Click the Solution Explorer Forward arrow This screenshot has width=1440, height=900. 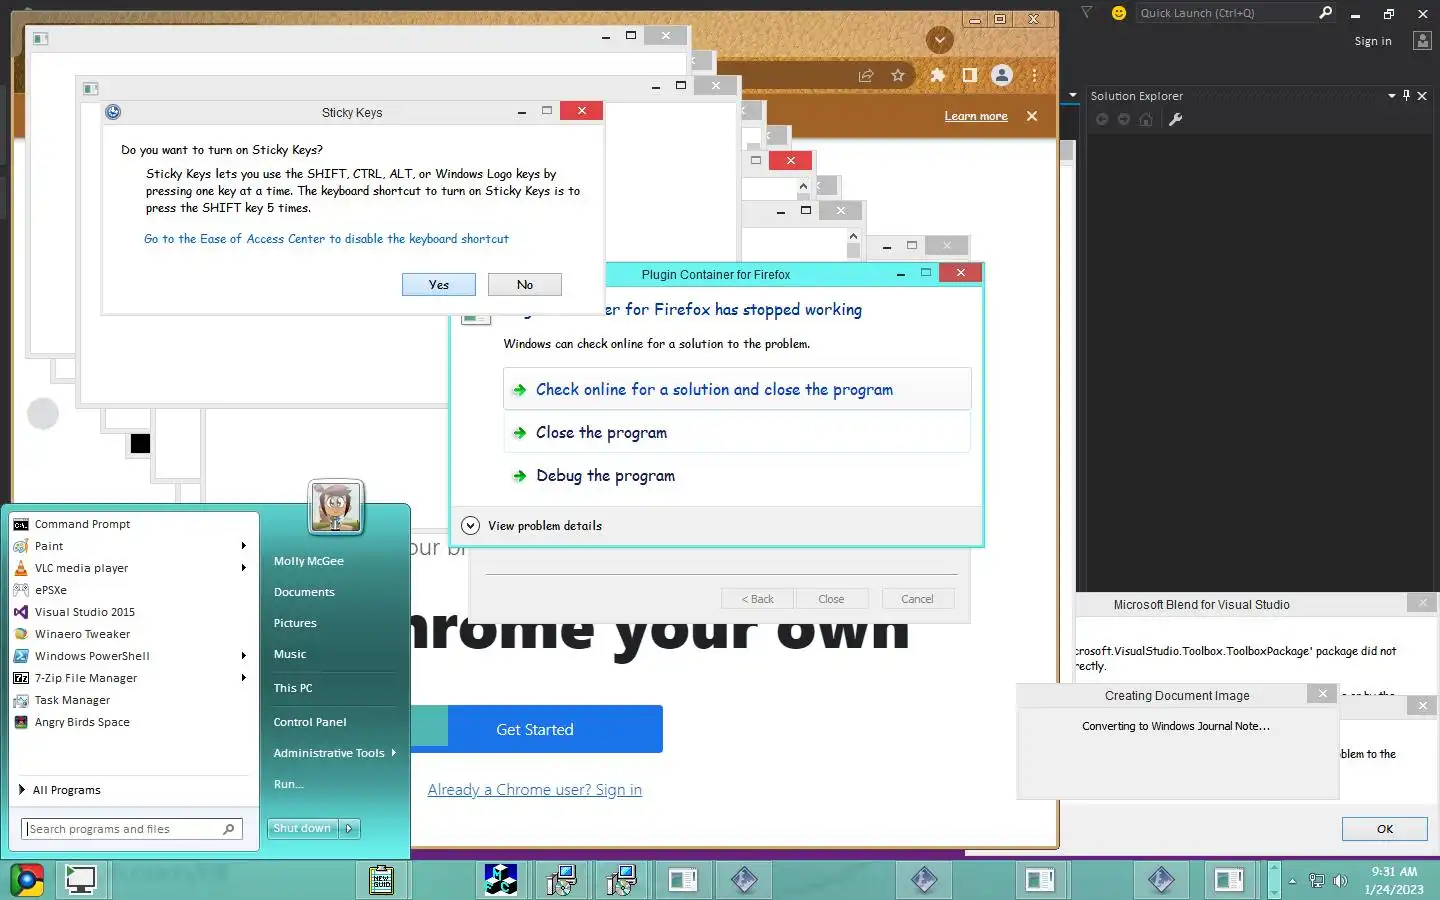click(x=1123, y=119)
